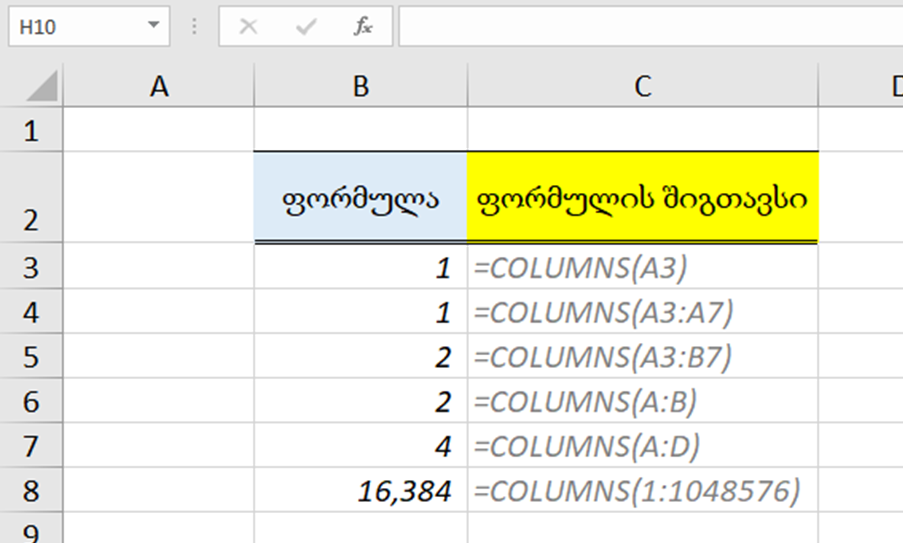Select row 6 header
Image resolution: width=903 pixels, height=543 pixels.
[31, 400]
